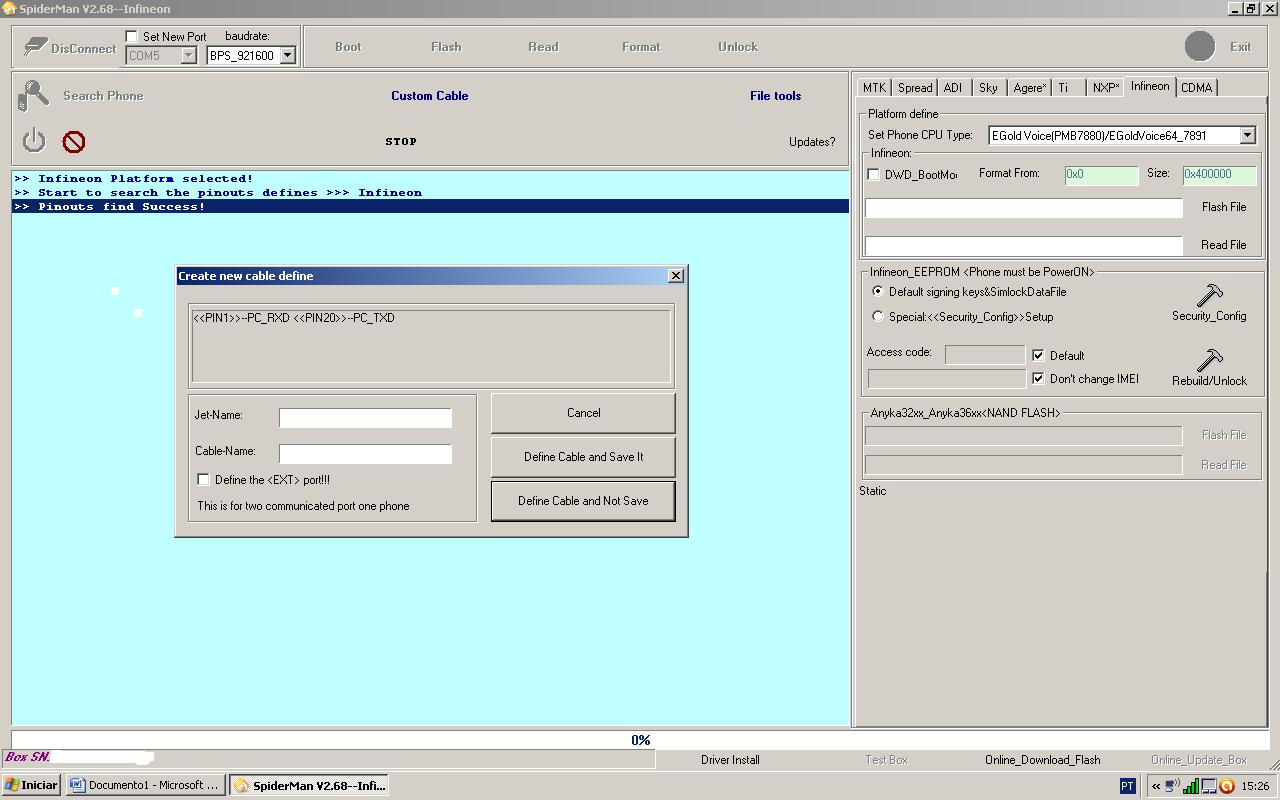
Task: Click the Unlock toolbar button
Action: (x=738, y=47)
